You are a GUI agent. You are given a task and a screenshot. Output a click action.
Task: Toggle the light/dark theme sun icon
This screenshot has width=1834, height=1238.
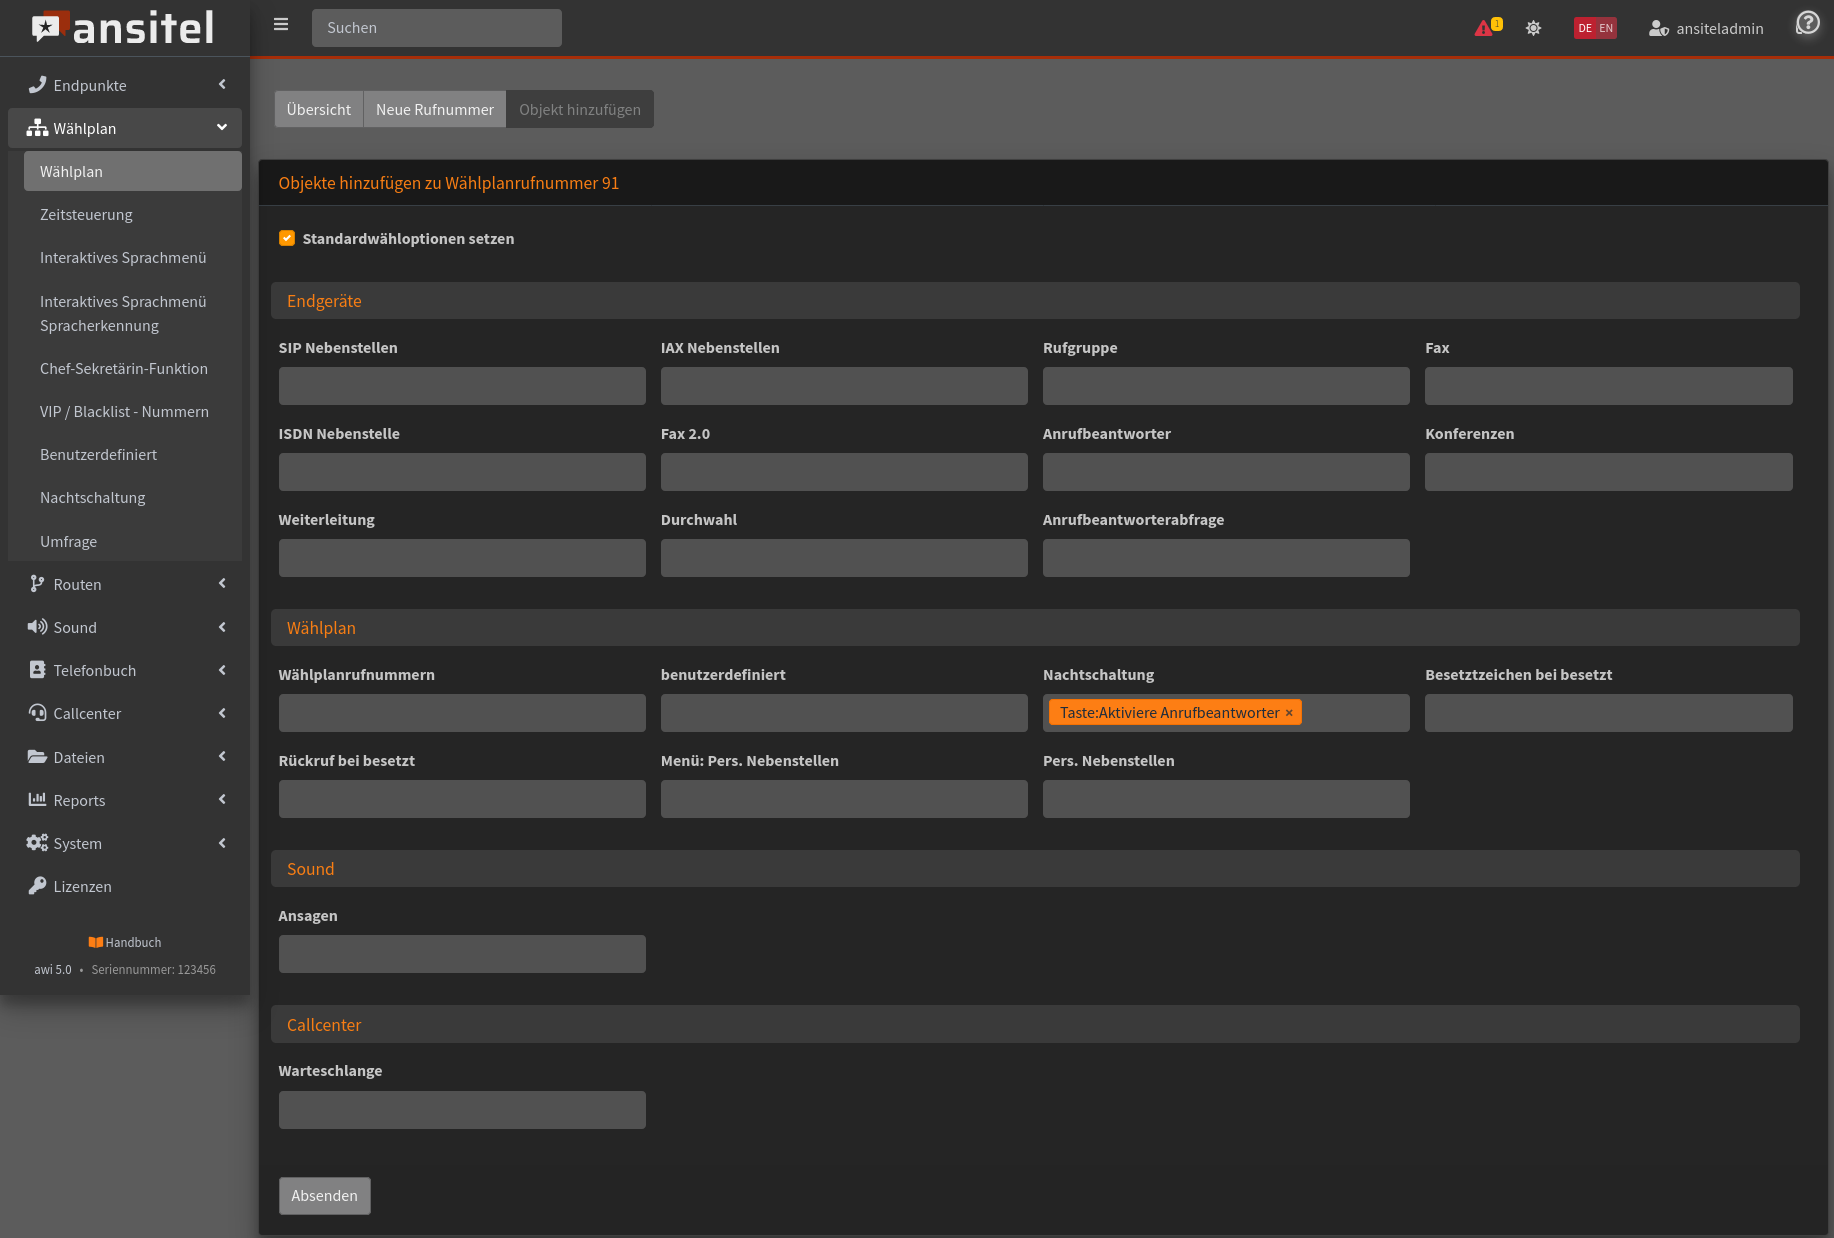coord(1533,28)
